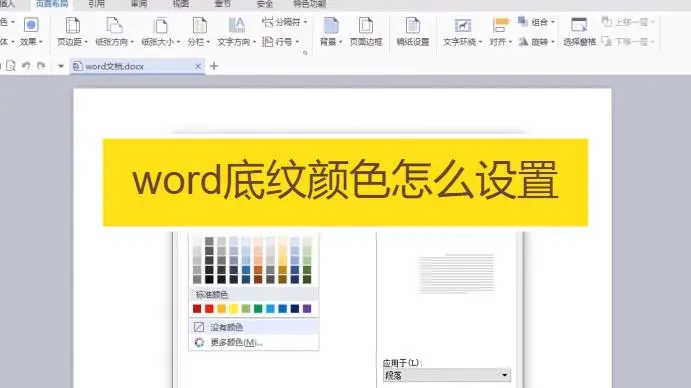Switch to the 章节 sections tab
The height and width of the screenshot is (388, 691).
coord(223,4)
